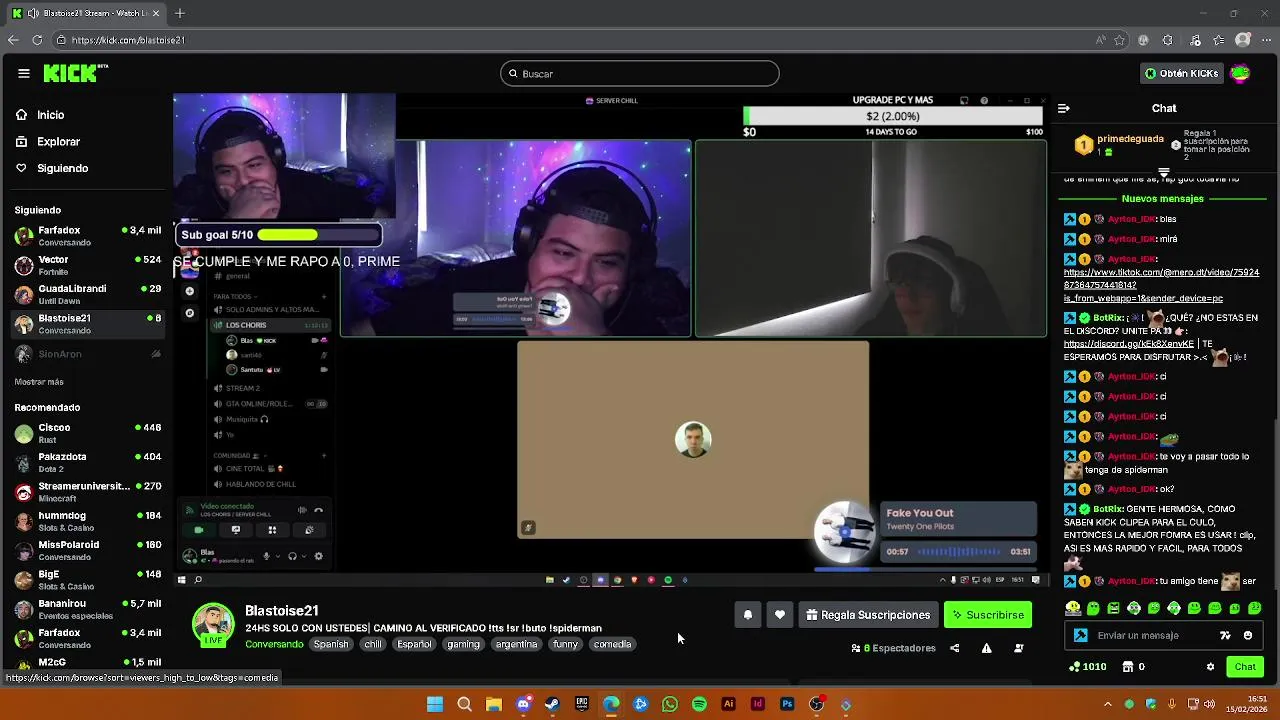Click the browser back arrow
Screen dimensions: 1280x720
(13, 40)
